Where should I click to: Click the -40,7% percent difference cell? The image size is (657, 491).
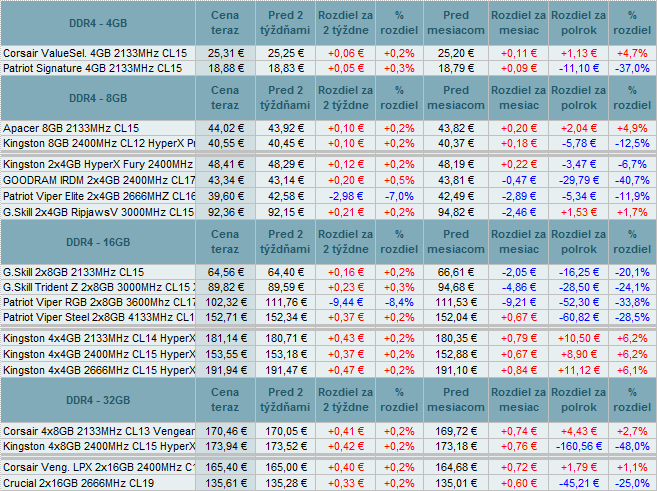[632, 180]
